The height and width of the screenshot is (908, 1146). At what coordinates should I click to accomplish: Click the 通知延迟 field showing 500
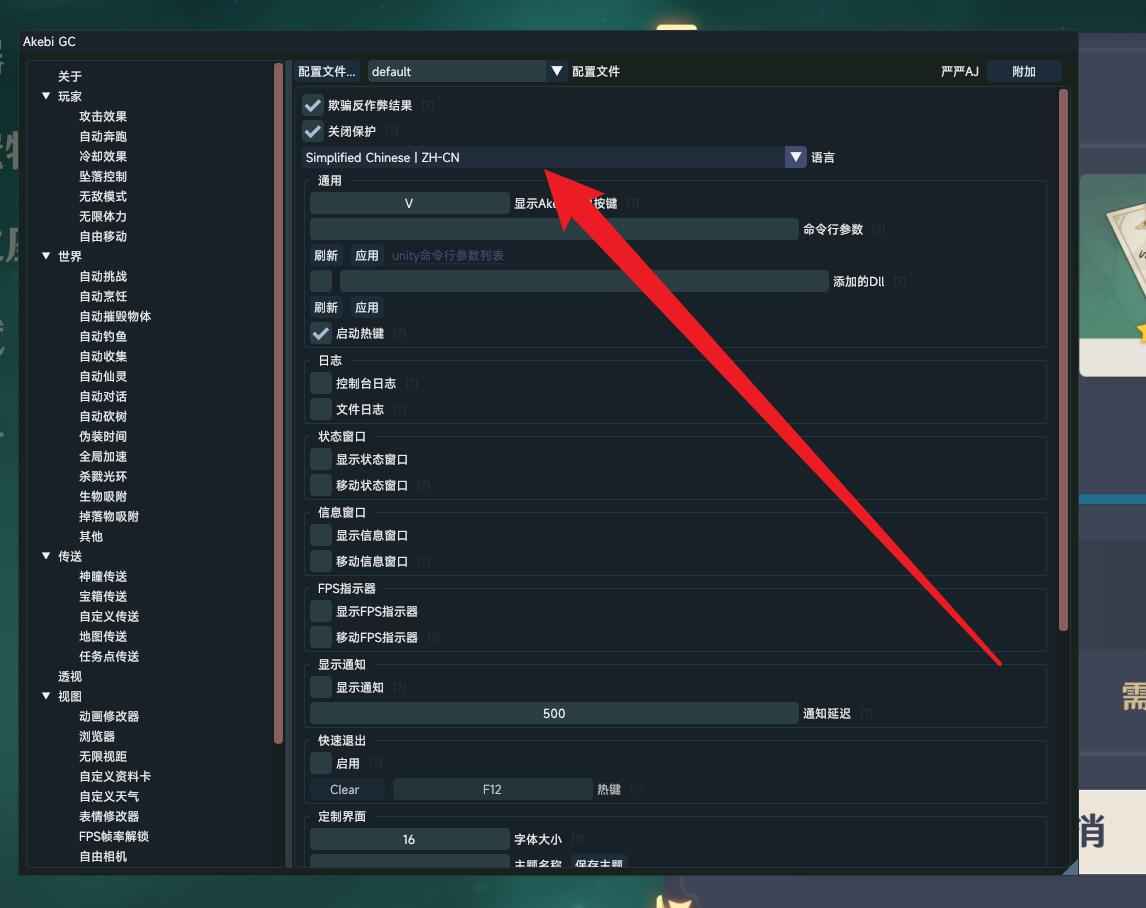click(x=553, y=713)
